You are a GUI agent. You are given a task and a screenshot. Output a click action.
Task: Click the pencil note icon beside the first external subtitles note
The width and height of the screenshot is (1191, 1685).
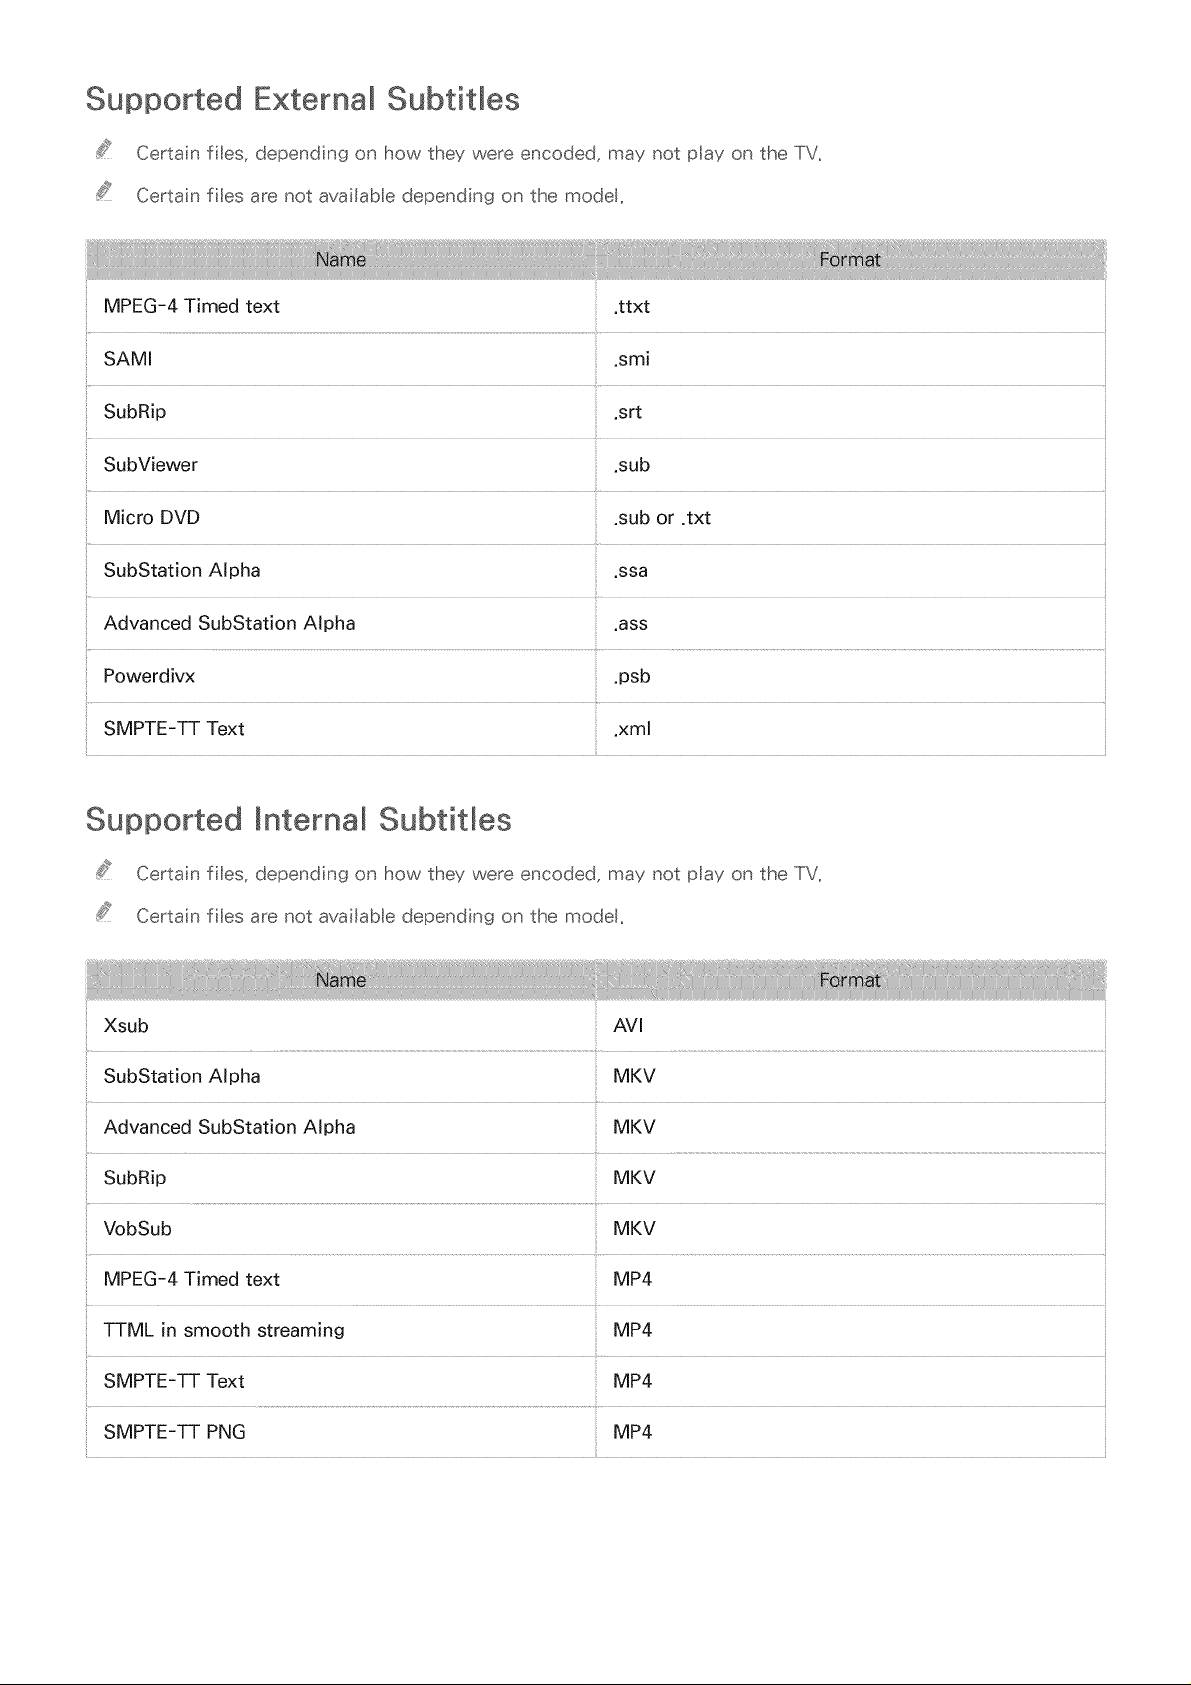click(x=105, y=150)
